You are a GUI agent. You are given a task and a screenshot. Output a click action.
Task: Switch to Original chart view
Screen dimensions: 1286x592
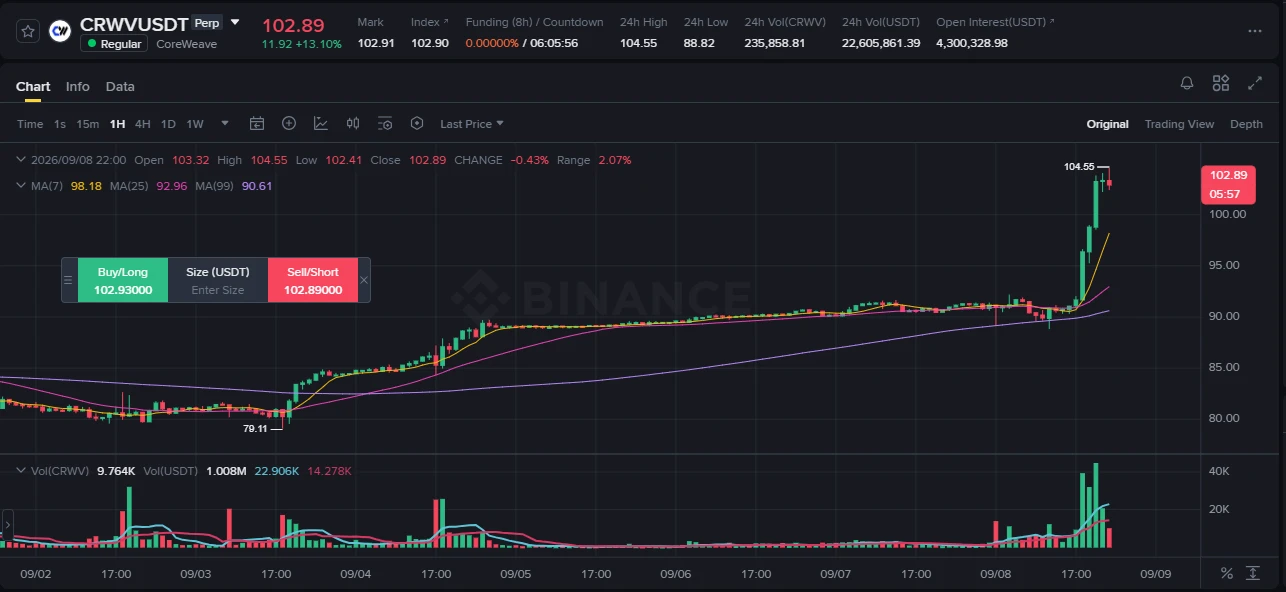point(1108,124)
